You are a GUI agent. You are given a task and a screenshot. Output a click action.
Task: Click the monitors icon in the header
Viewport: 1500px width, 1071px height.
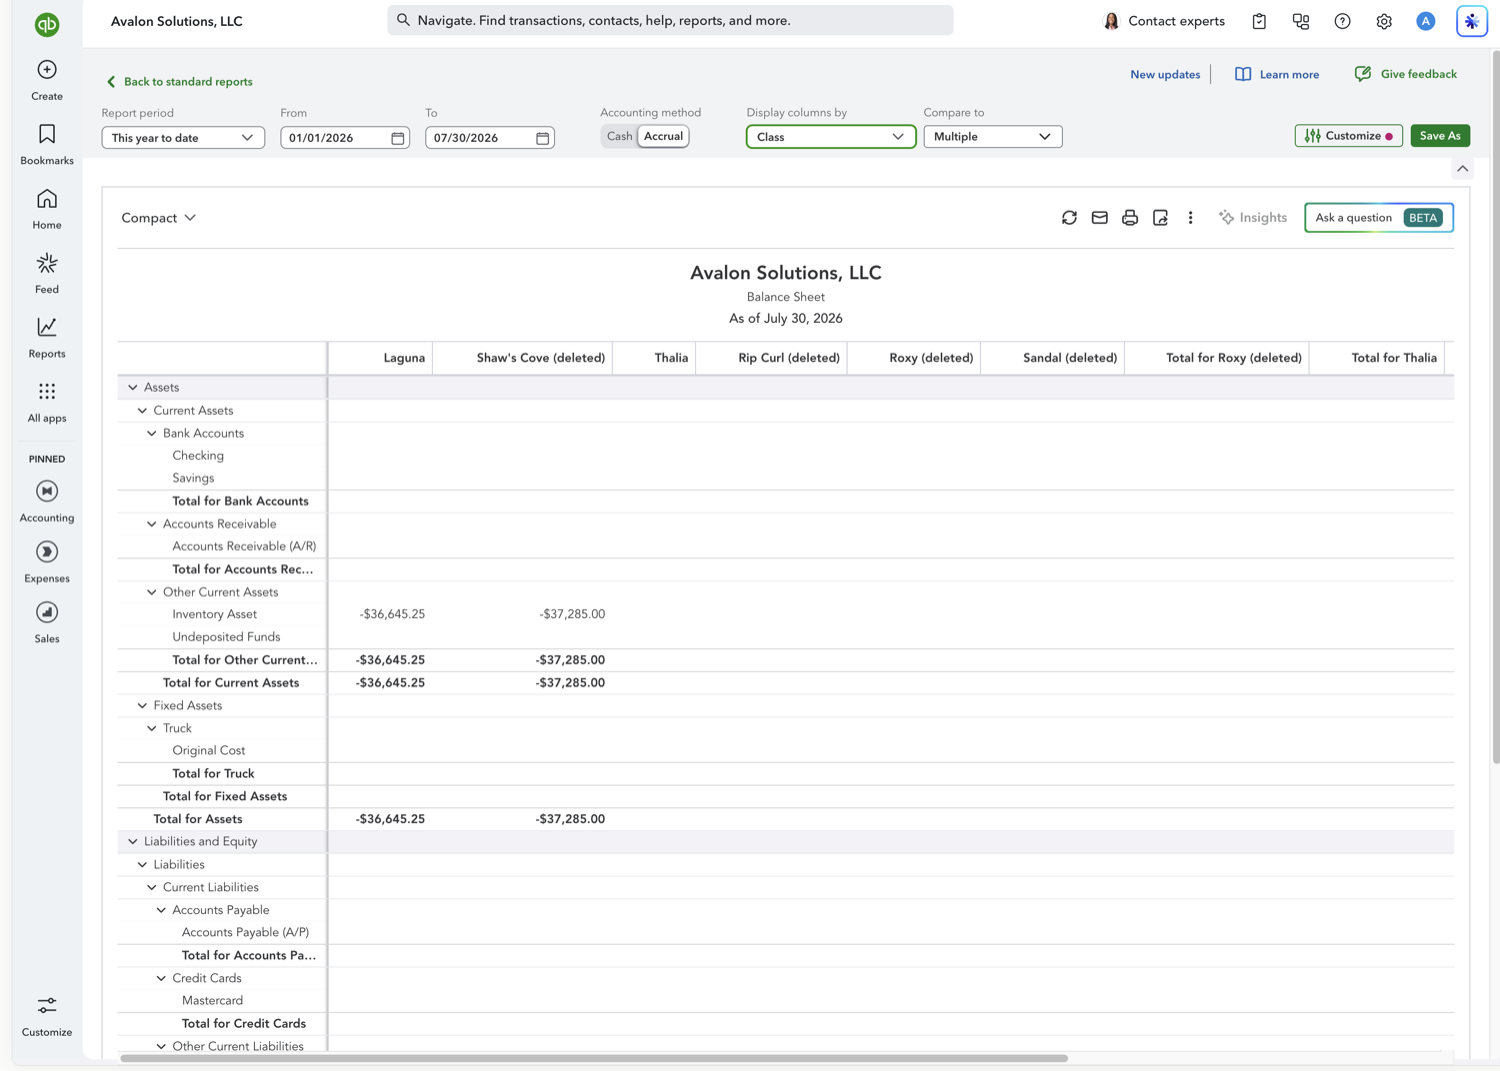(1301, 21)
